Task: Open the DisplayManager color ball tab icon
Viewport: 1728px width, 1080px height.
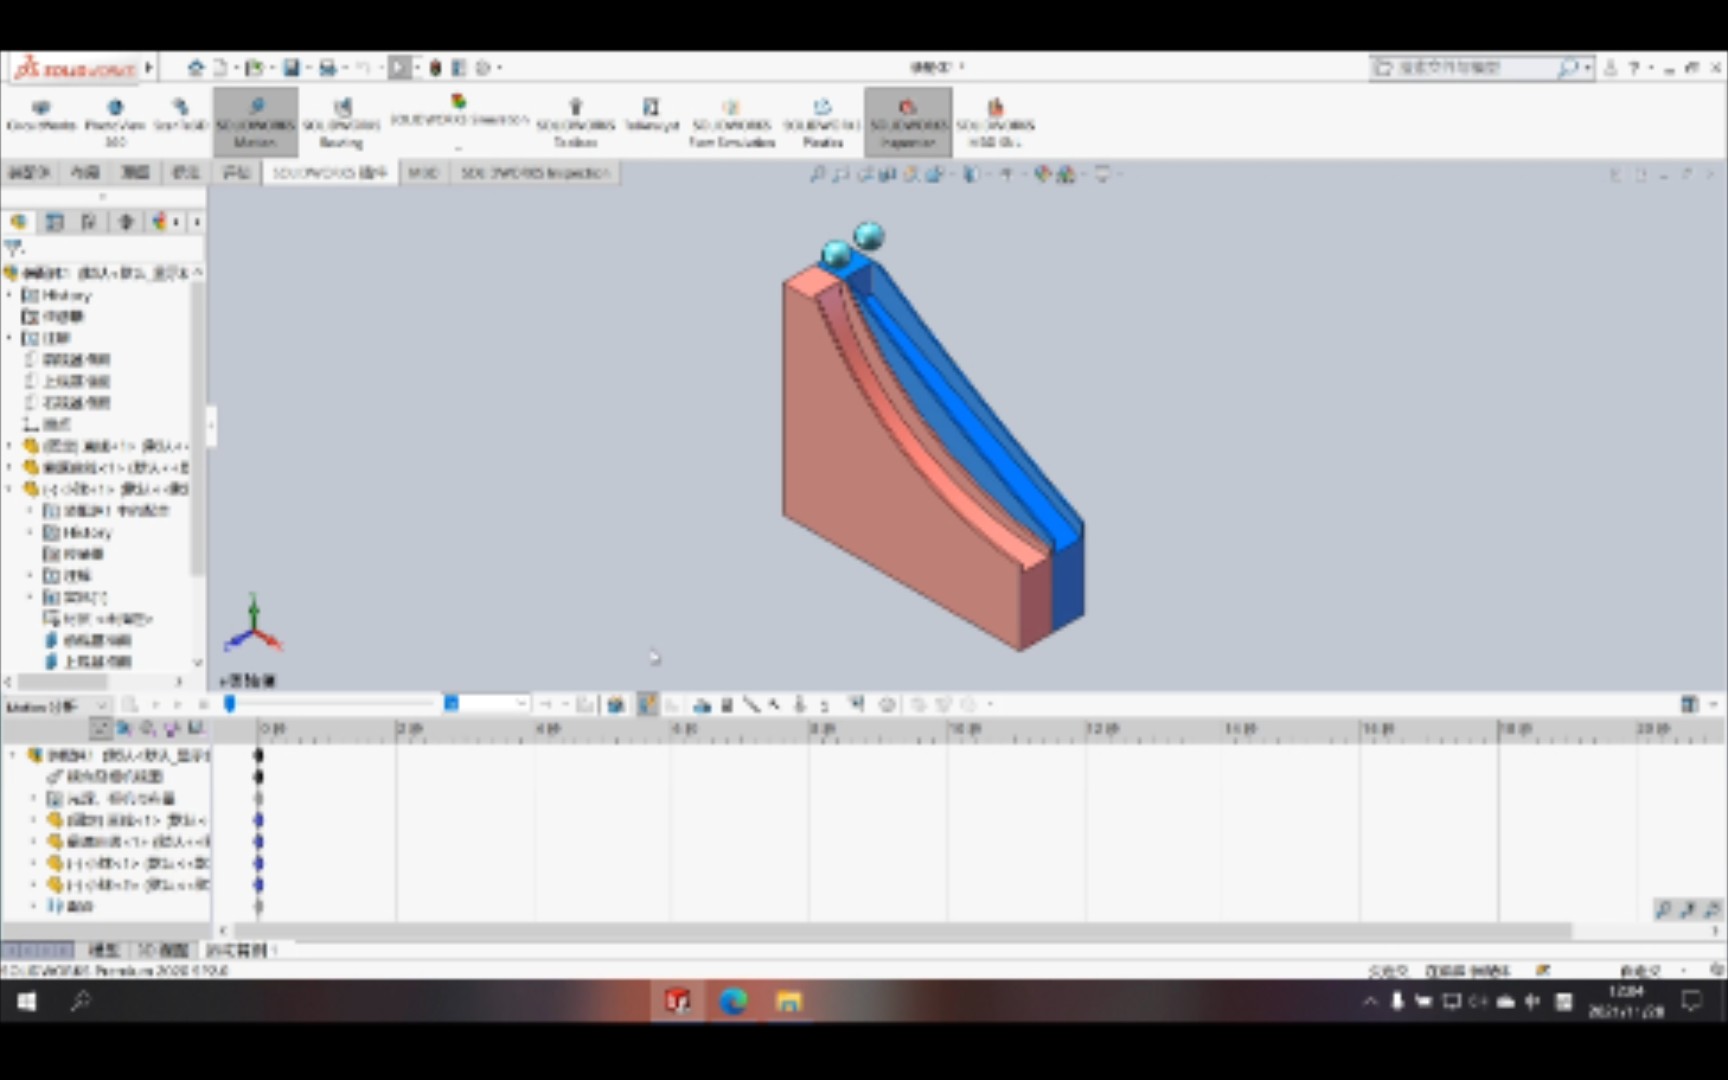Action: point(160,222)
